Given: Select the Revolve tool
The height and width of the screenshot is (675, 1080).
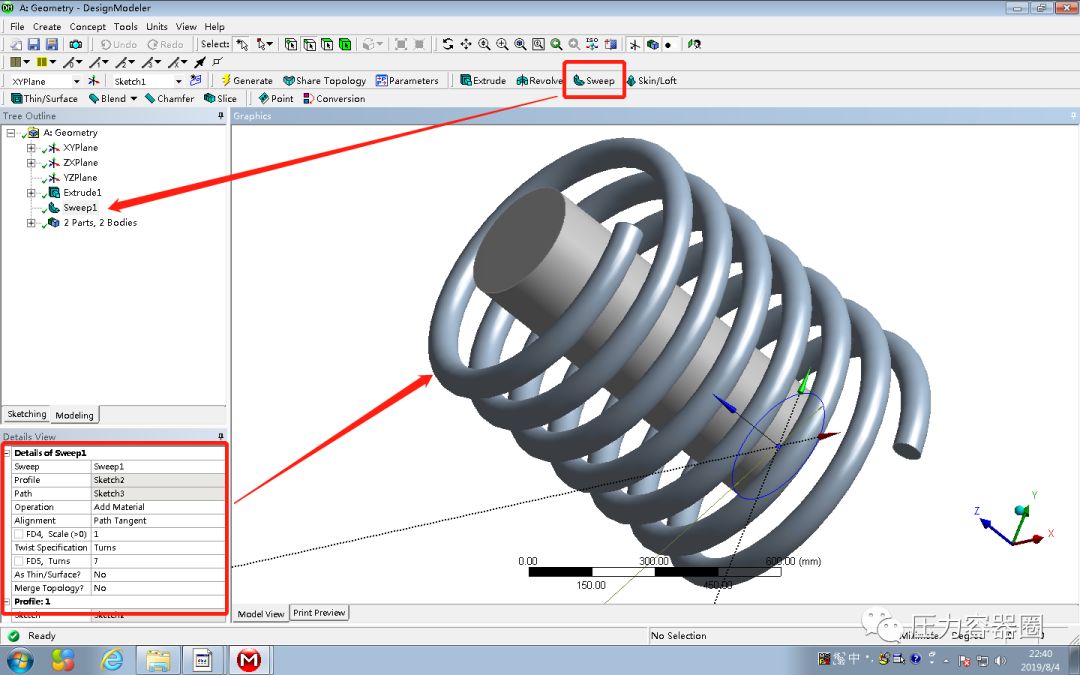Looking at the screenshot, I should (x=542, y=80).
